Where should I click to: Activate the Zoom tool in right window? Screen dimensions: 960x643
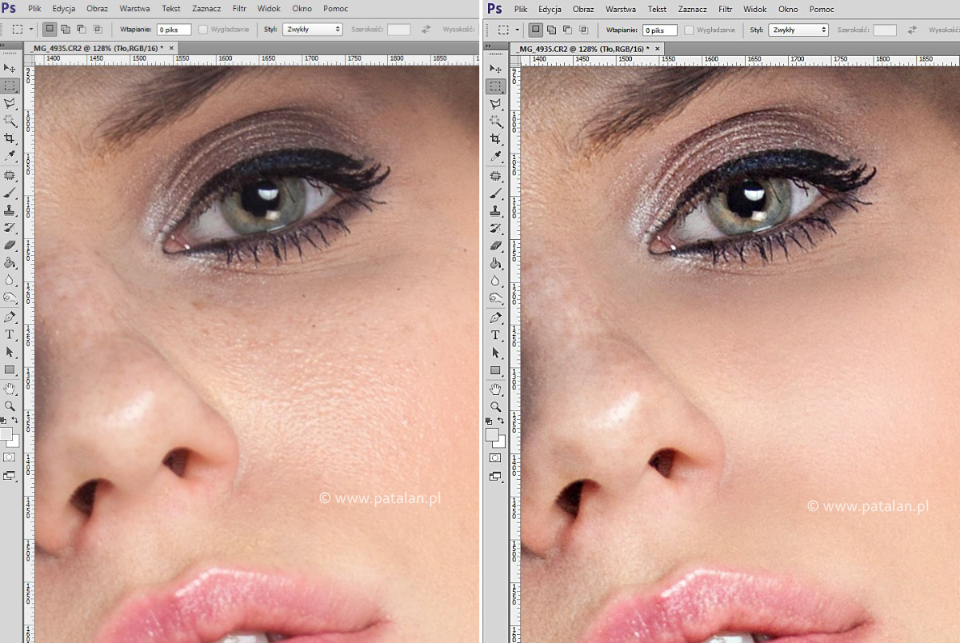pyautogui.click(x=495, y=406)
